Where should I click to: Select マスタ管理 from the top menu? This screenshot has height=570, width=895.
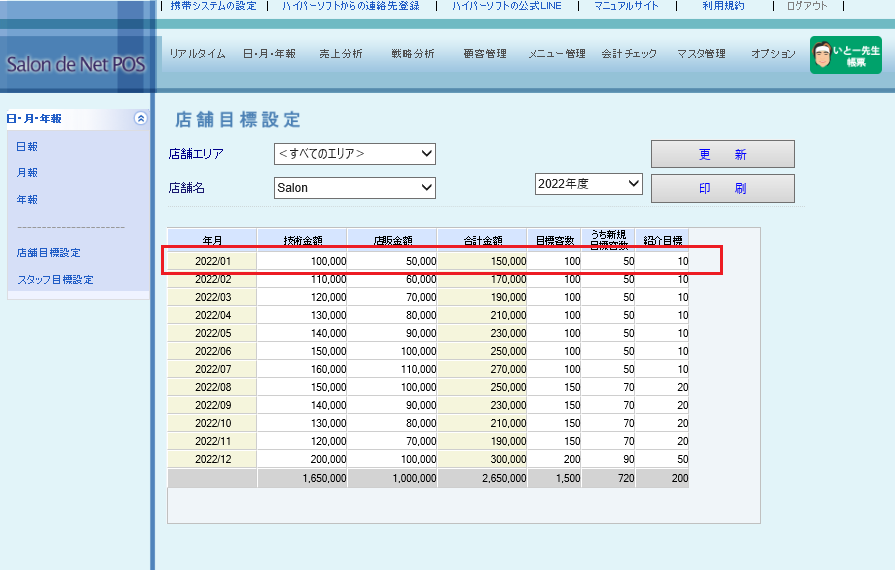[x=701, y=54]
